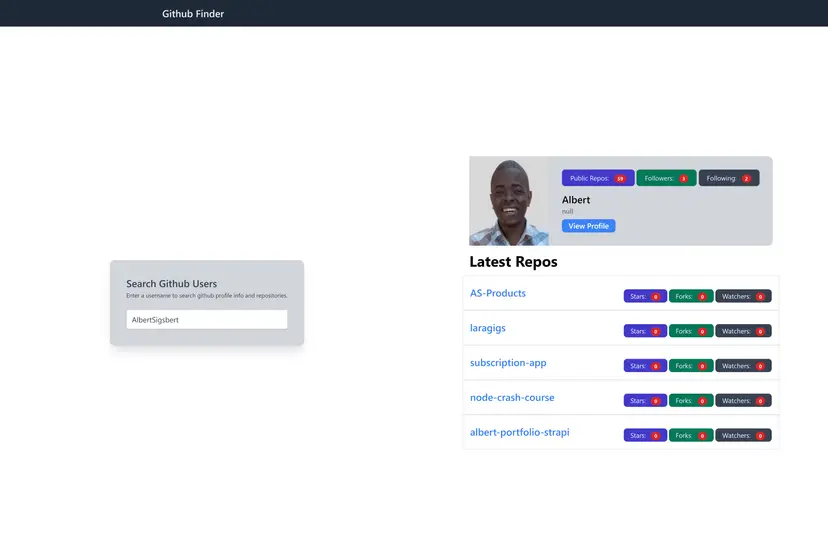Image resolution: width=828 pixels, height=552 pixels.
Task: Click Albert's profile photo
Action: [x=509, y=201]
